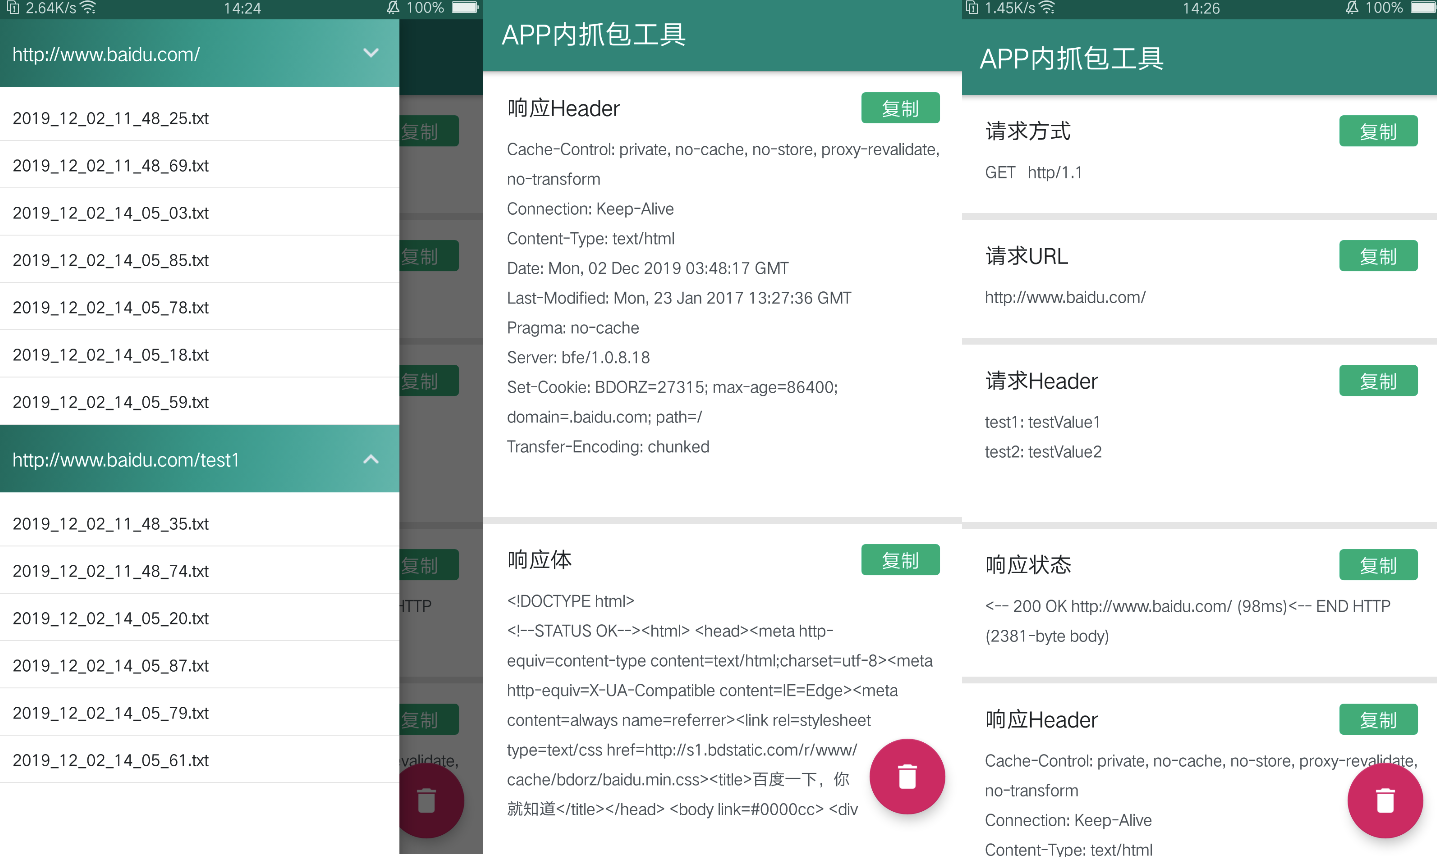This screenshot has height=857, width=1437.
Task: Open the chevron on the baidu.com header bar
Action: click(x=370, y=53)
